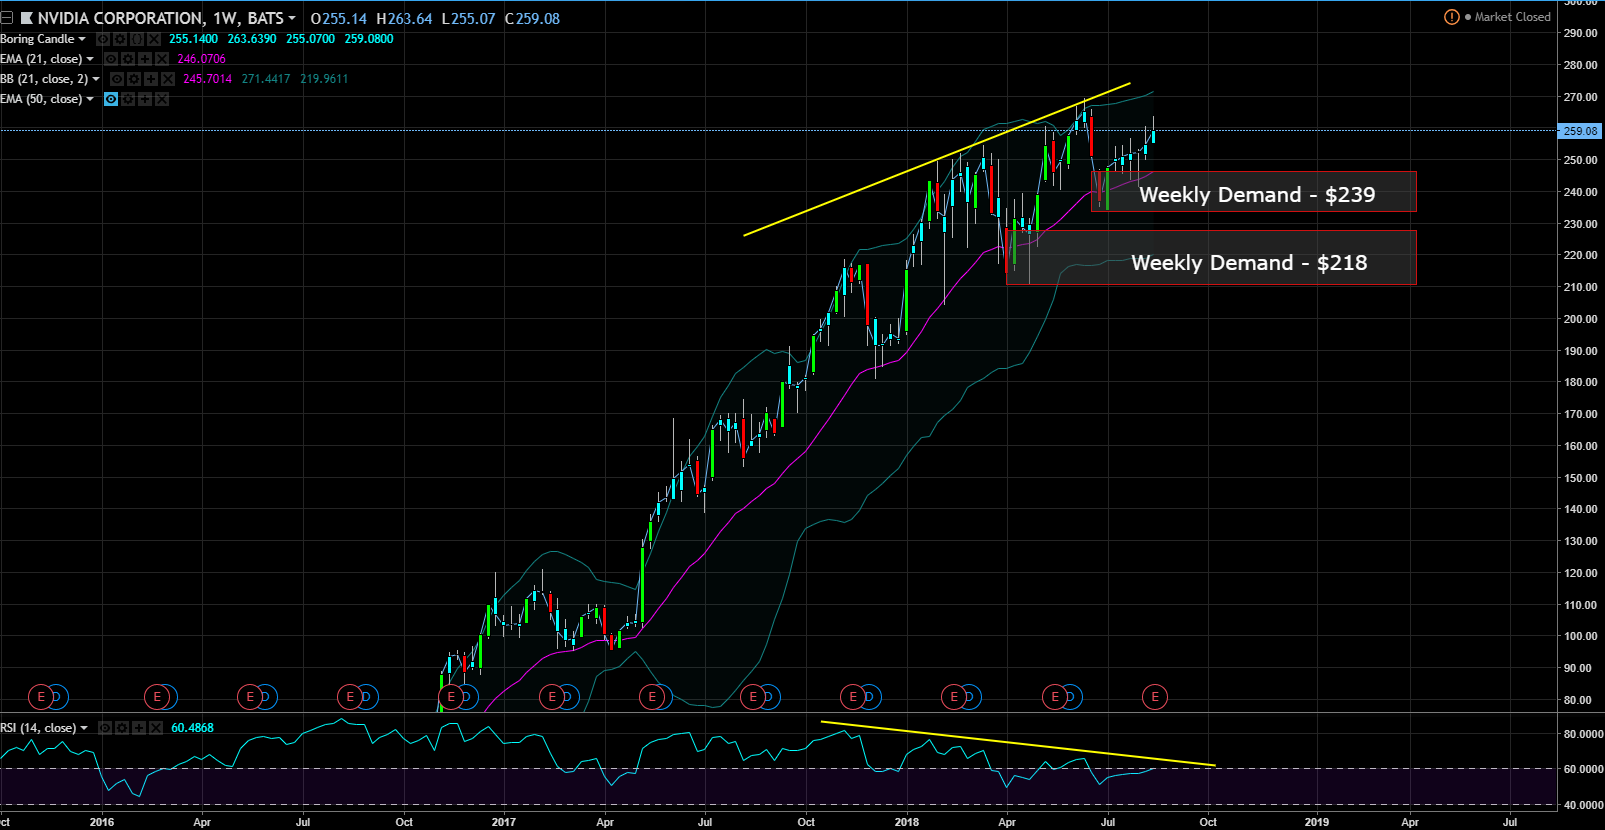Click the plus icon on RSI (14, close)
Image resolution: width=1605 pixels, height=830 pixels.
(139, 728)
